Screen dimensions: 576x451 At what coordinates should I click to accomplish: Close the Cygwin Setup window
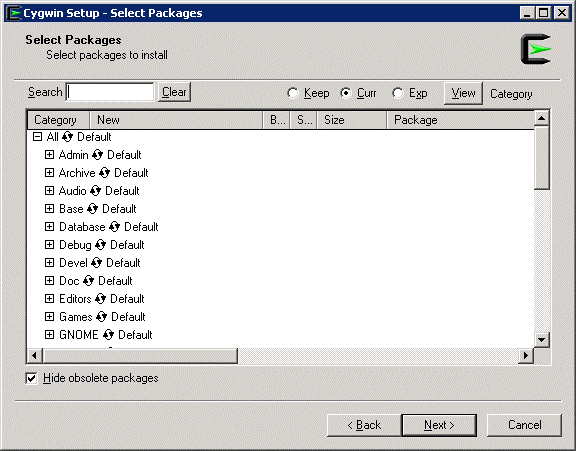tap(562, 13)
